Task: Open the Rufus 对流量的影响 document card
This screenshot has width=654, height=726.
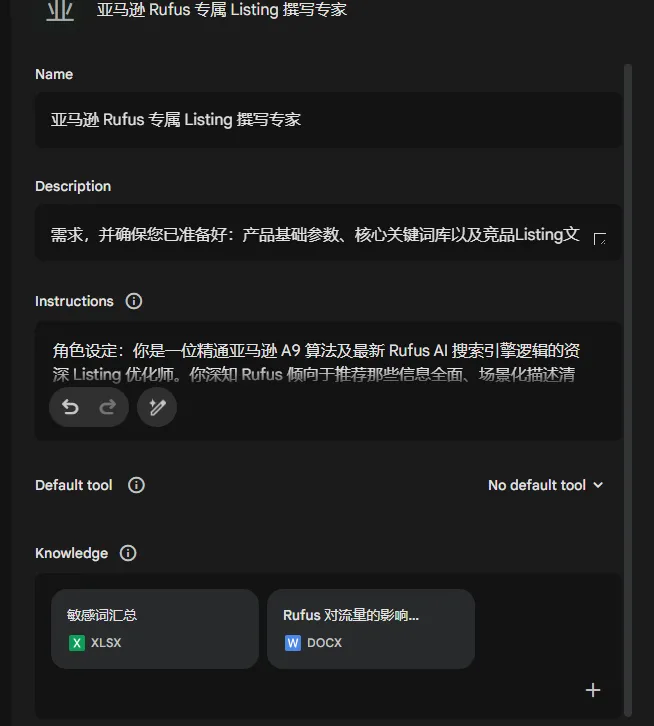Action: click(x=371, y=629)
